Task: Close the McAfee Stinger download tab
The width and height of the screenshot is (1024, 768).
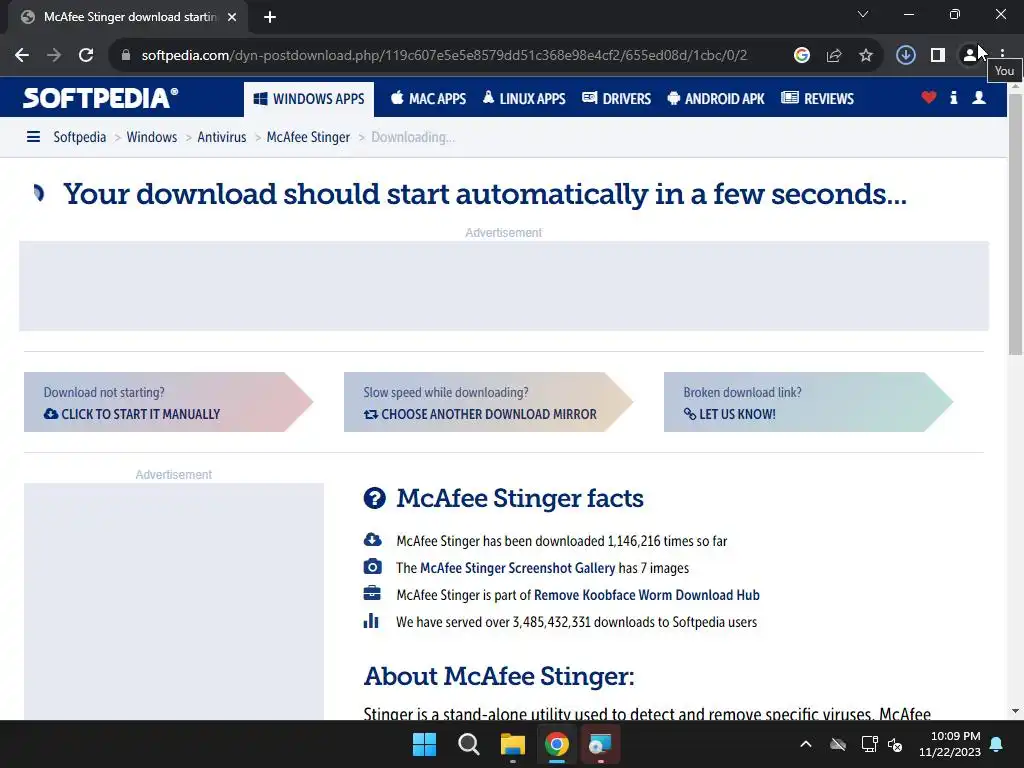Action: (x=232, y=18)
